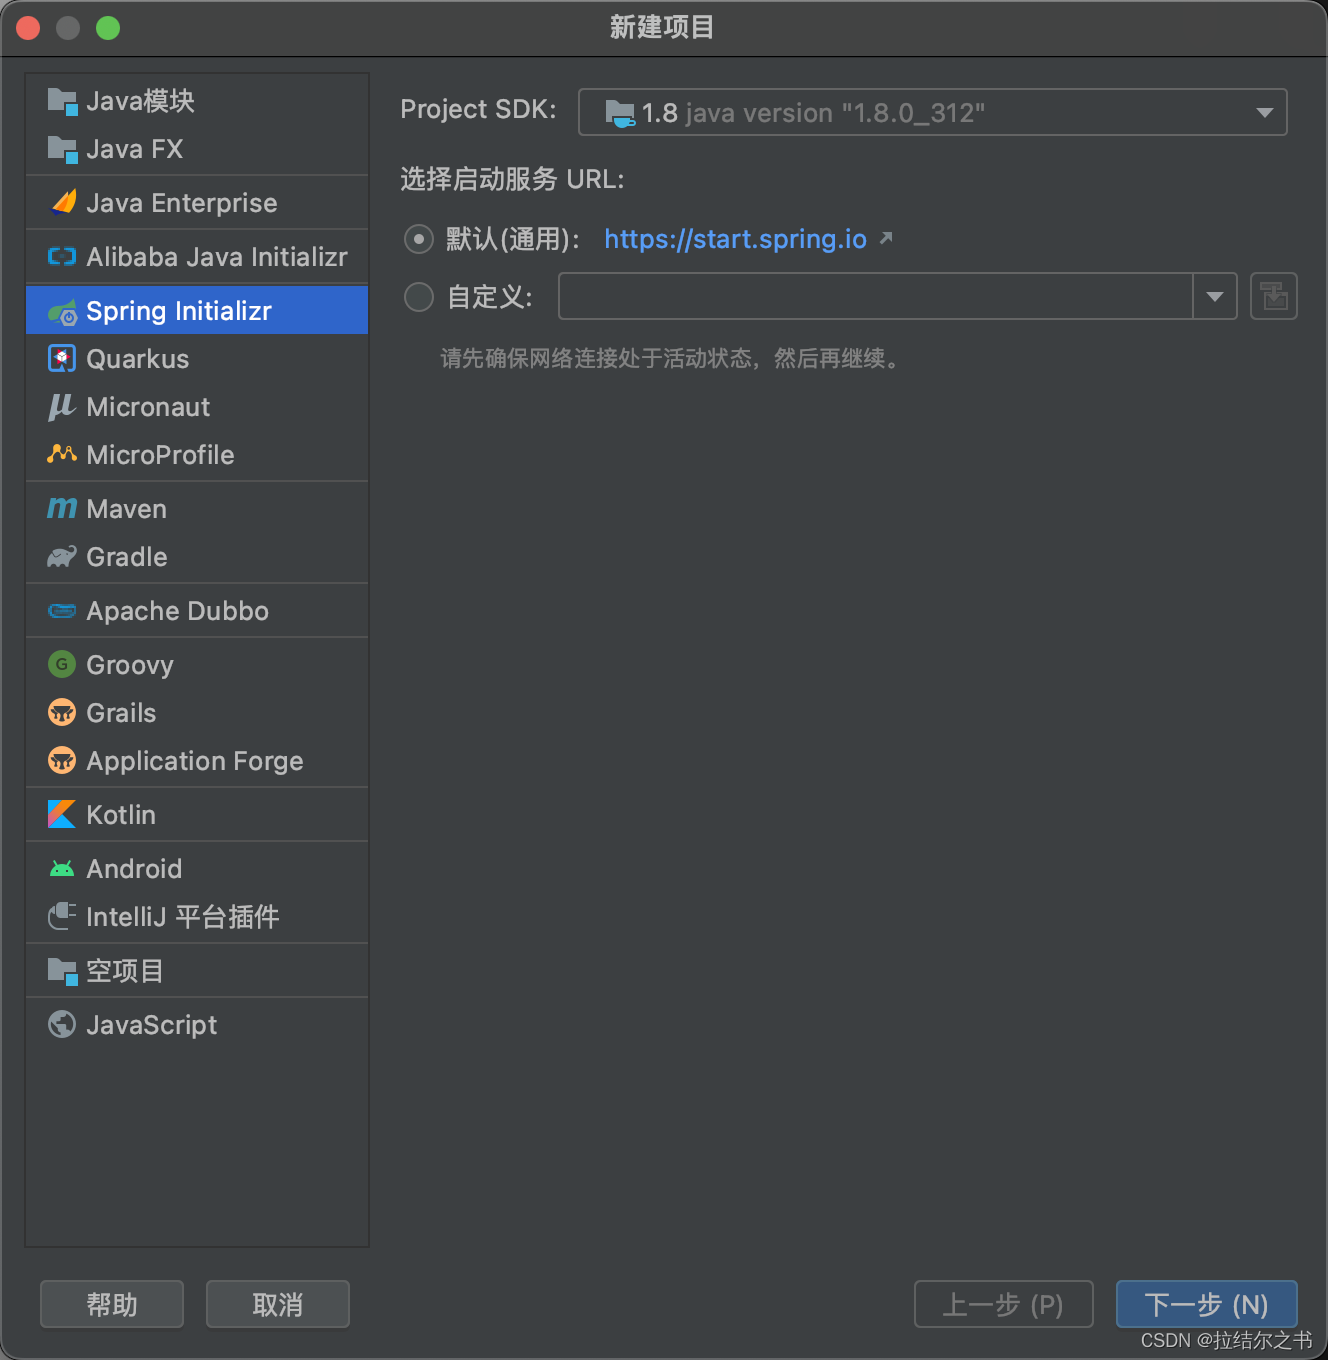Click the IntelliJ 平台插件 list entry
The height and width of the screenshot is (1360, 1328).
pyautogui.click(x=197, y=917)
